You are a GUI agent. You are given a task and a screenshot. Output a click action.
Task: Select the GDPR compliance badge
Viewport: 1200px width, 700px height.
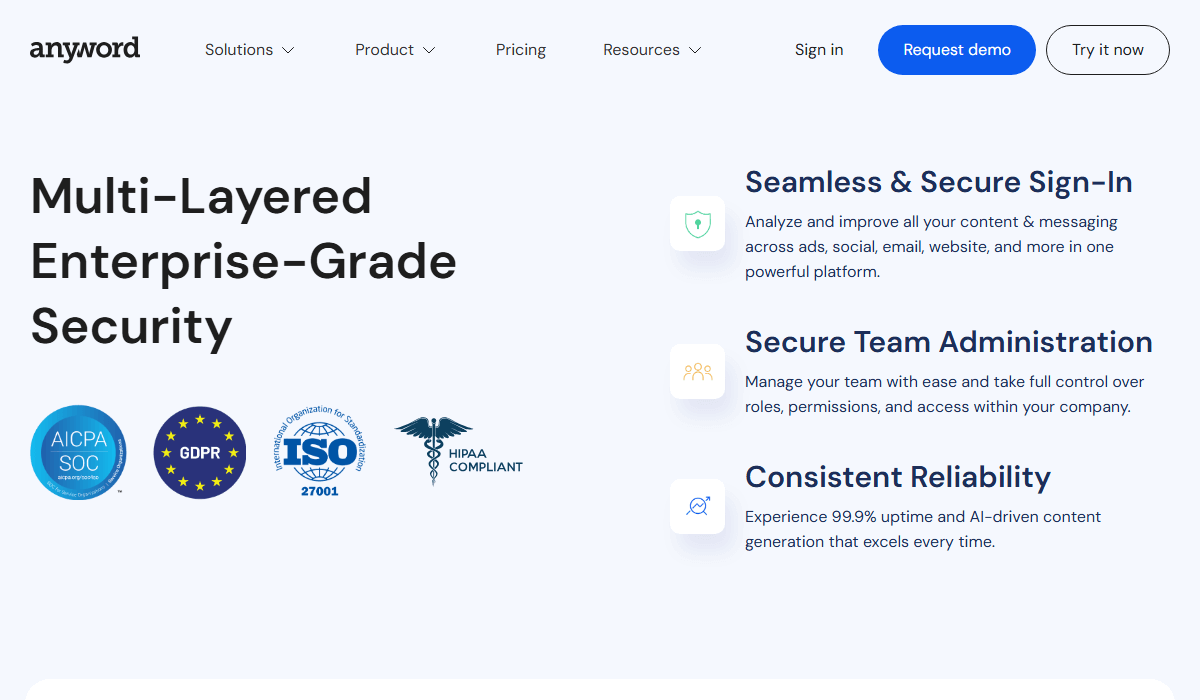tap(199, 452)
